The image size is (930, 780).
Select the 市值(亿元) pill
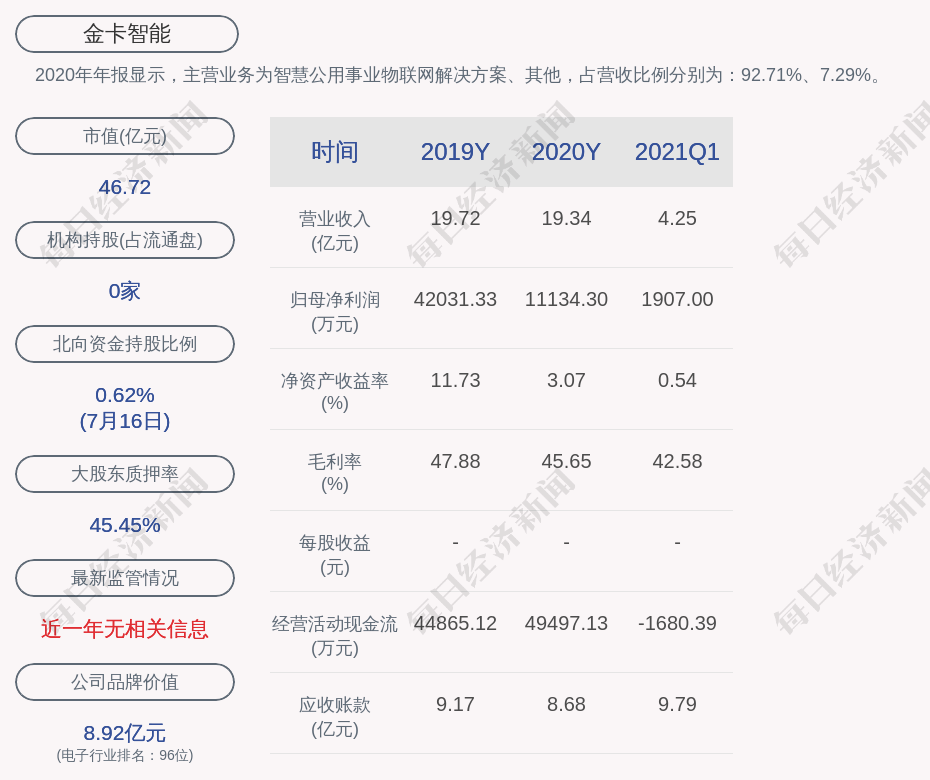click(x=124, y=136)
